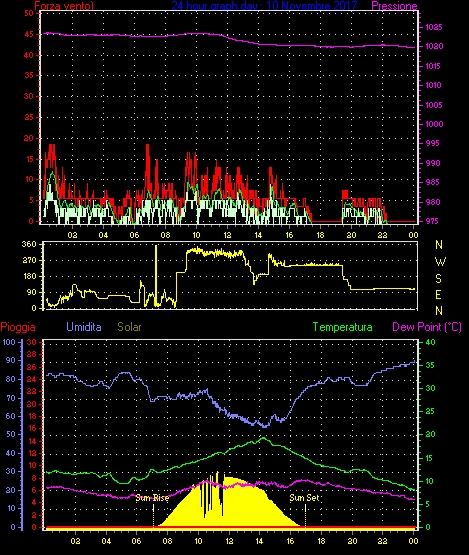Click the W compass direction letter
Viewport: 469px width, 555px height.
(440, 262)
